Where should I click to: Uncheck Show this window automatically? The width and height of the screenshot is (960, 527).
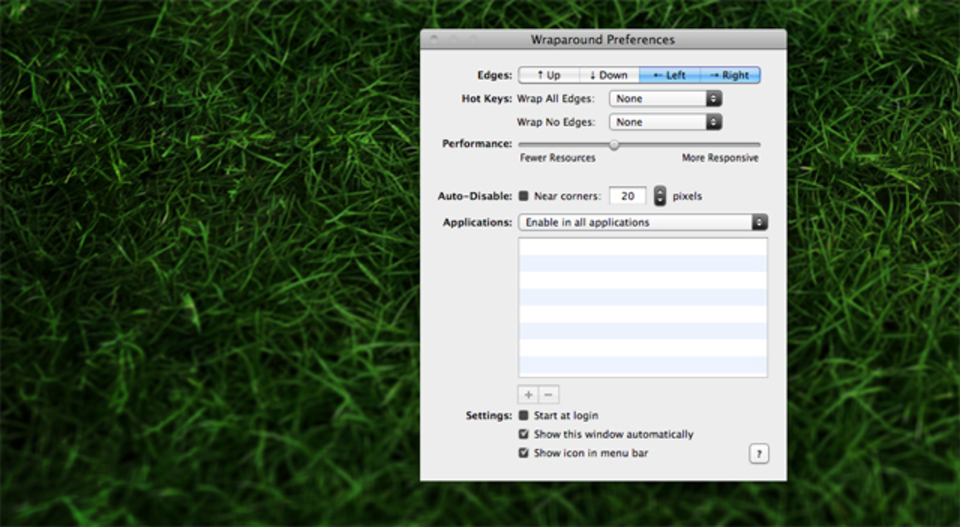523,434
